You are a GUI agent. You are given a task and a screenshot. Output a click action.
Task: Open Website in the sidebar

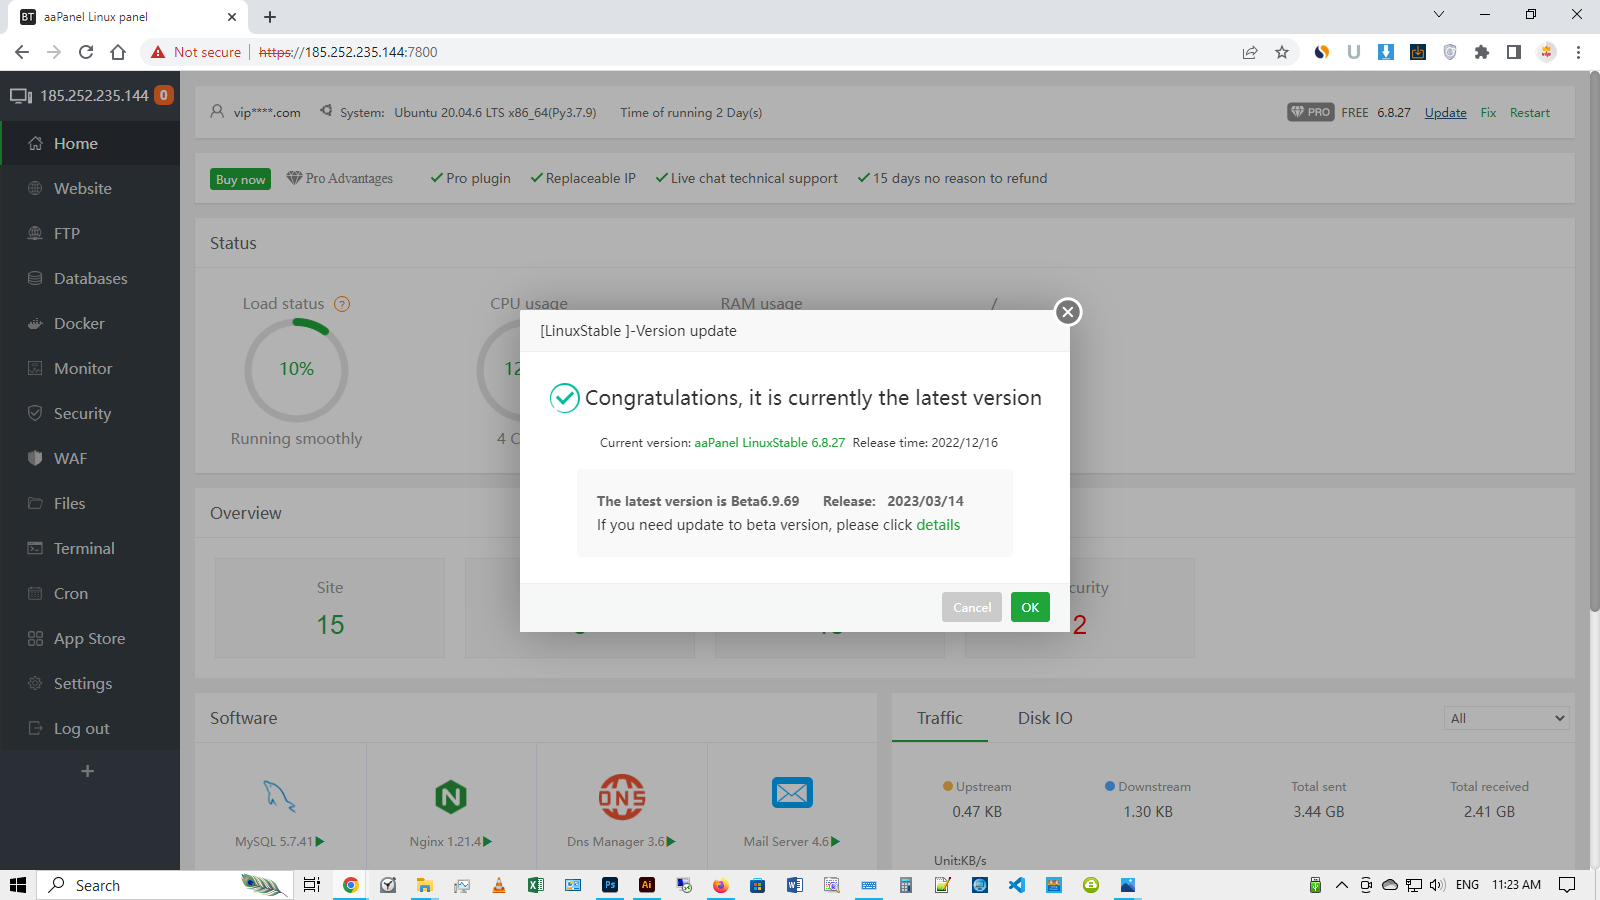tap(90, 188)
